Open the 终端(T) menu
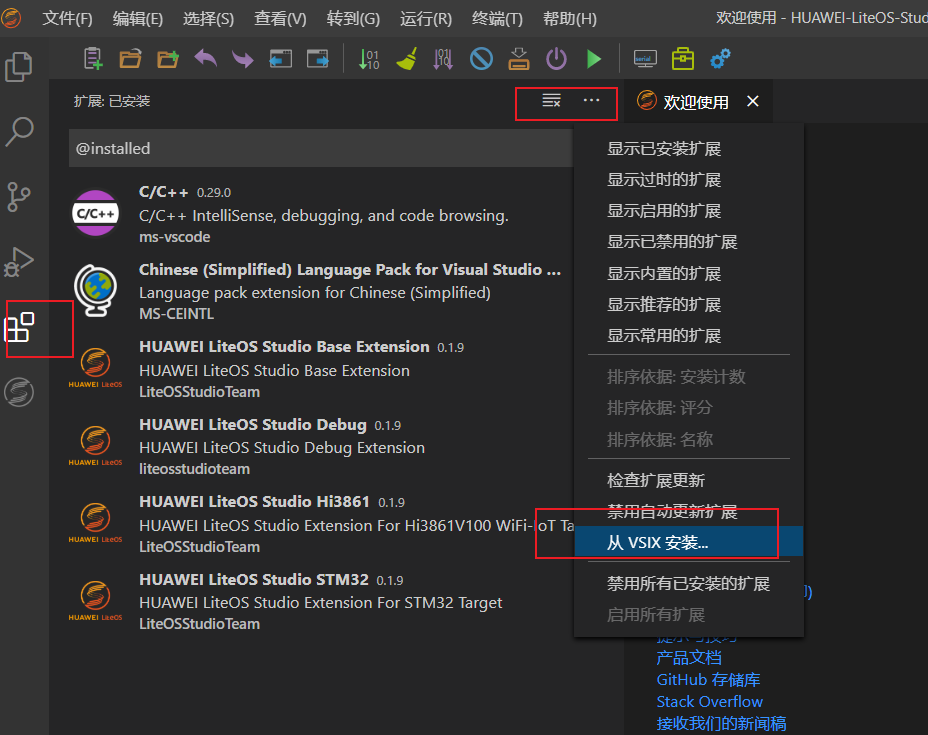The image size is (928, 735). click(497, 19)
